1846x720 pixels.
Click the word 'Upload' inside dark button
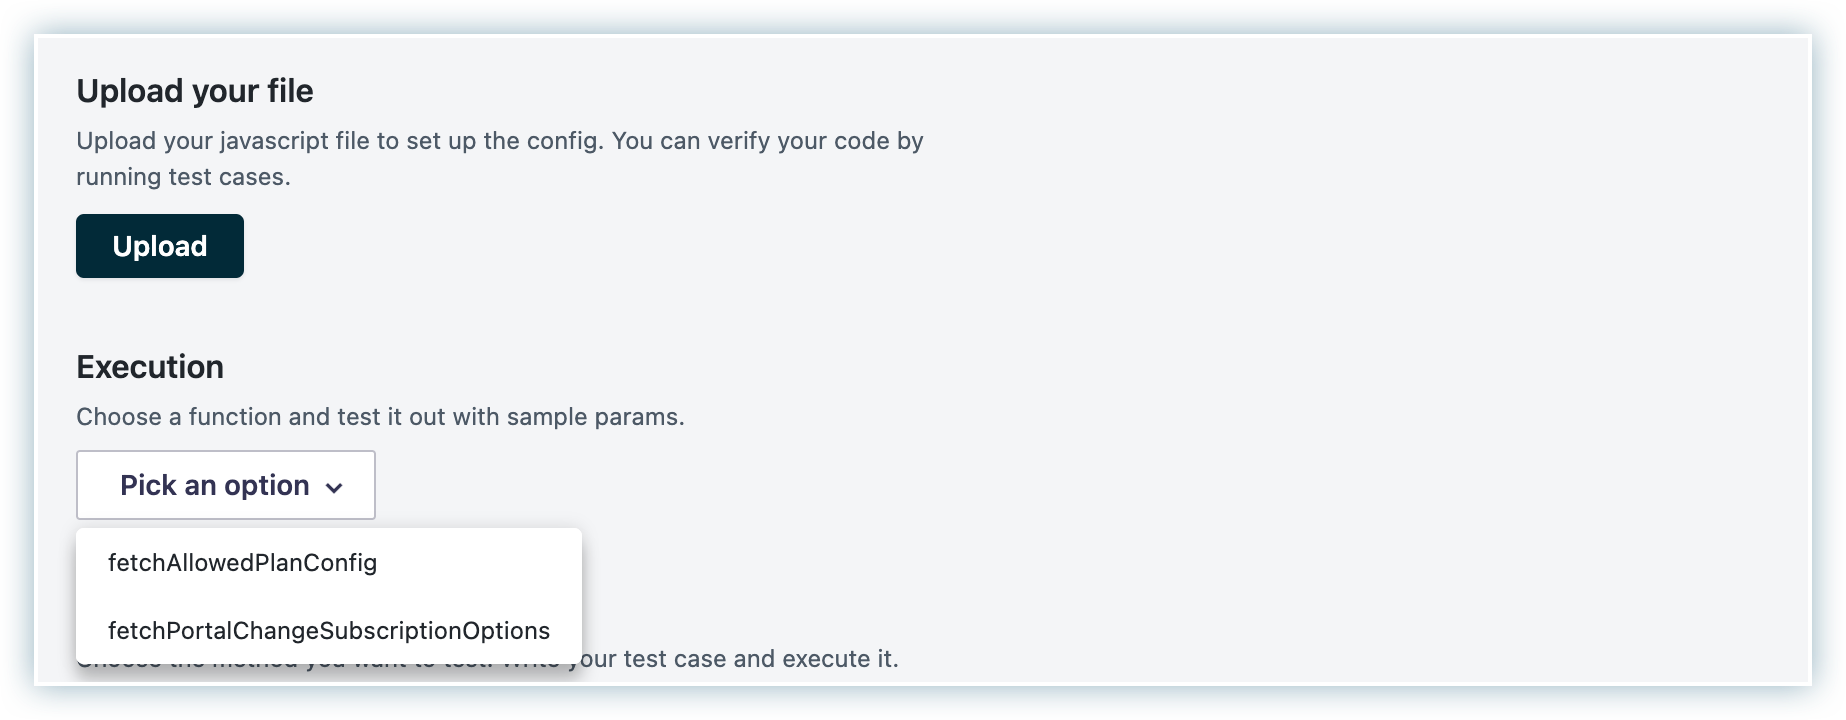pyautogui.click(x=159, y=246)
